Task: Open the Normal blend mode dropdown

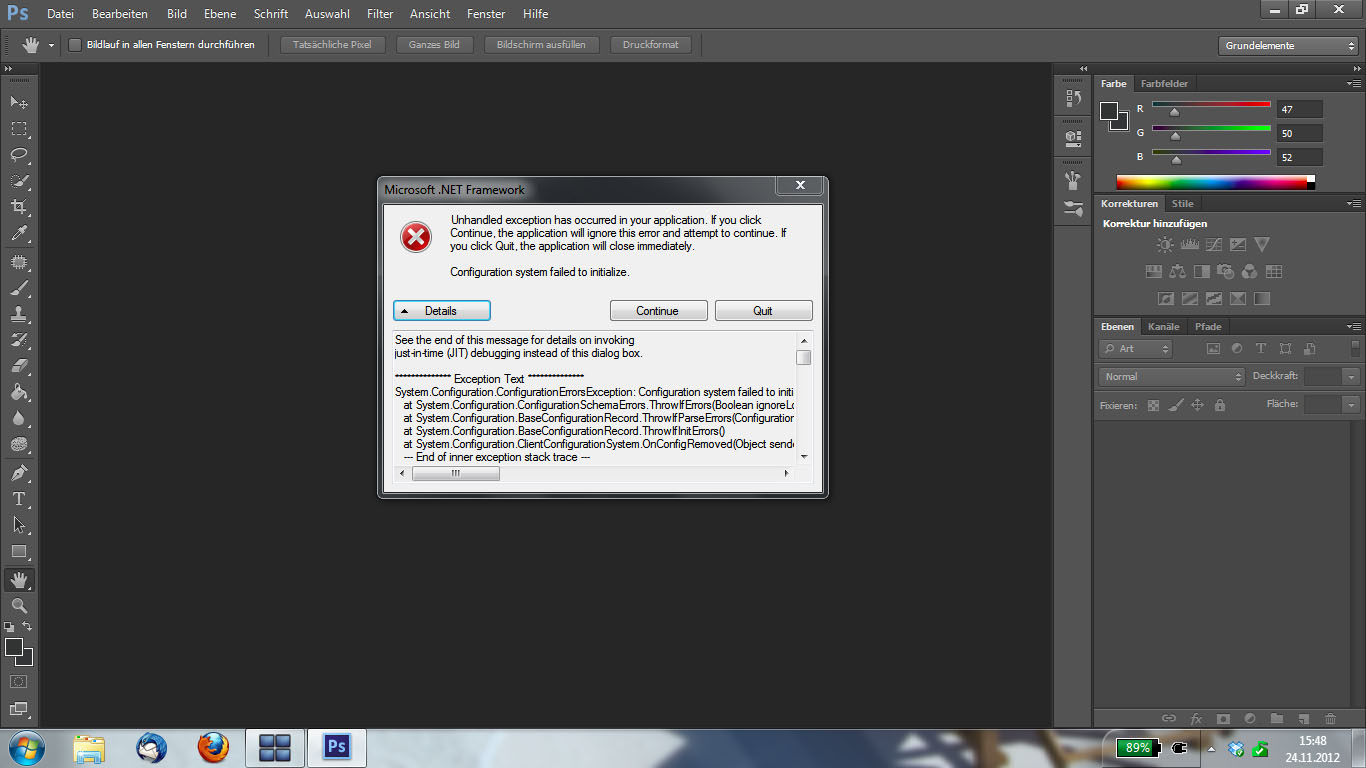Action: [1171, 376]
